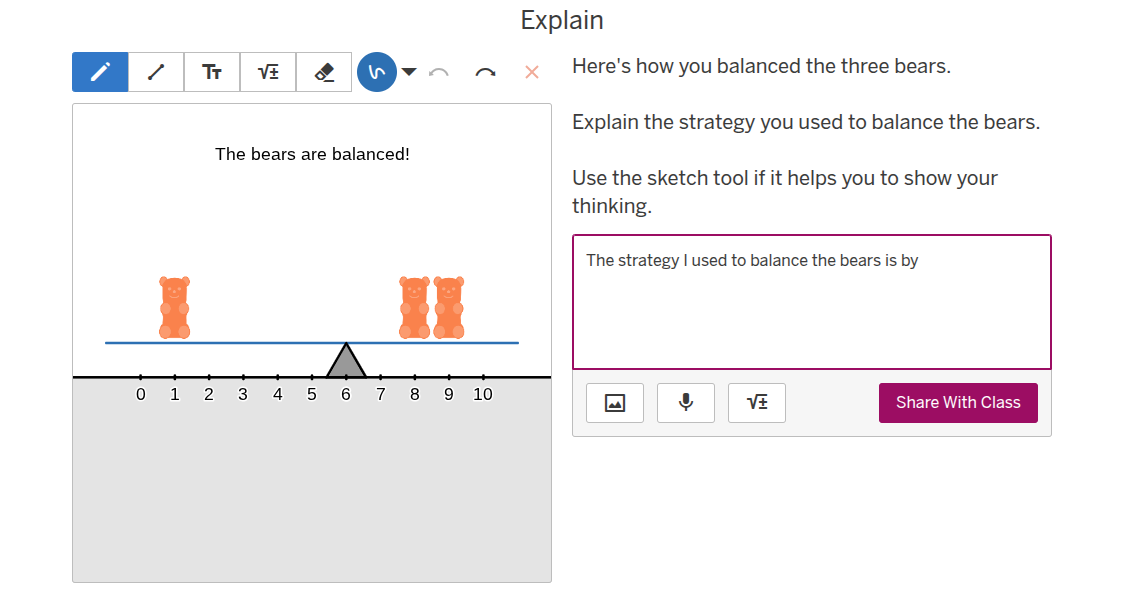Select the line drawing tool
Screen dimensions: 1141x606
pyautogui.click(x=156, y=72)
